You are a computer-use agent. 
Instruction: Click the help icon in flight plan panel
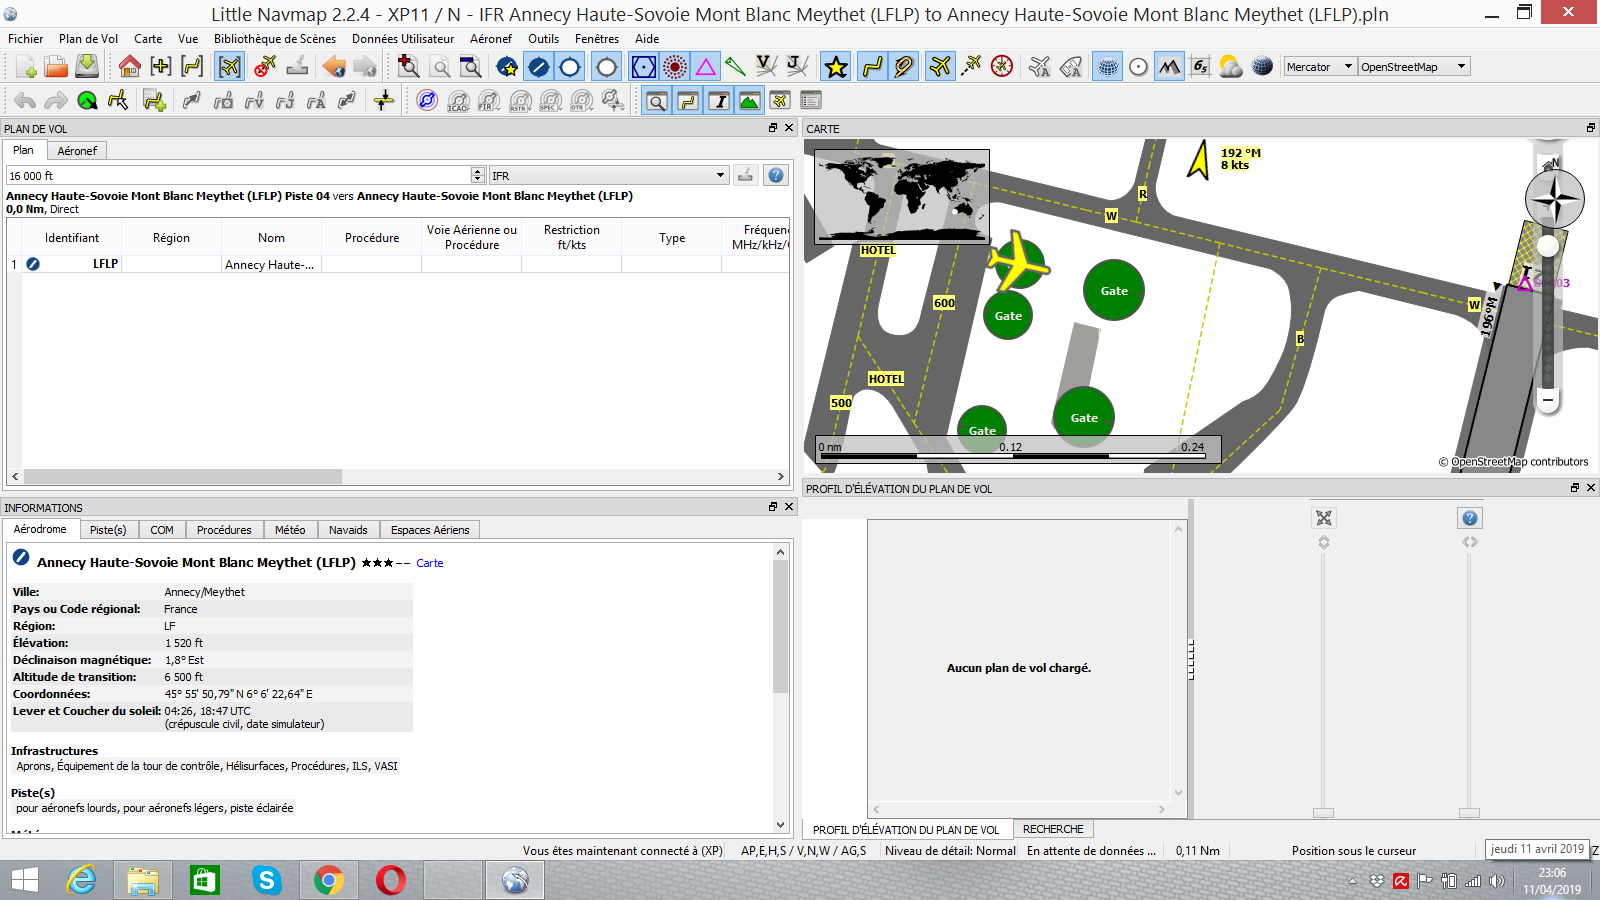(776, 175)
